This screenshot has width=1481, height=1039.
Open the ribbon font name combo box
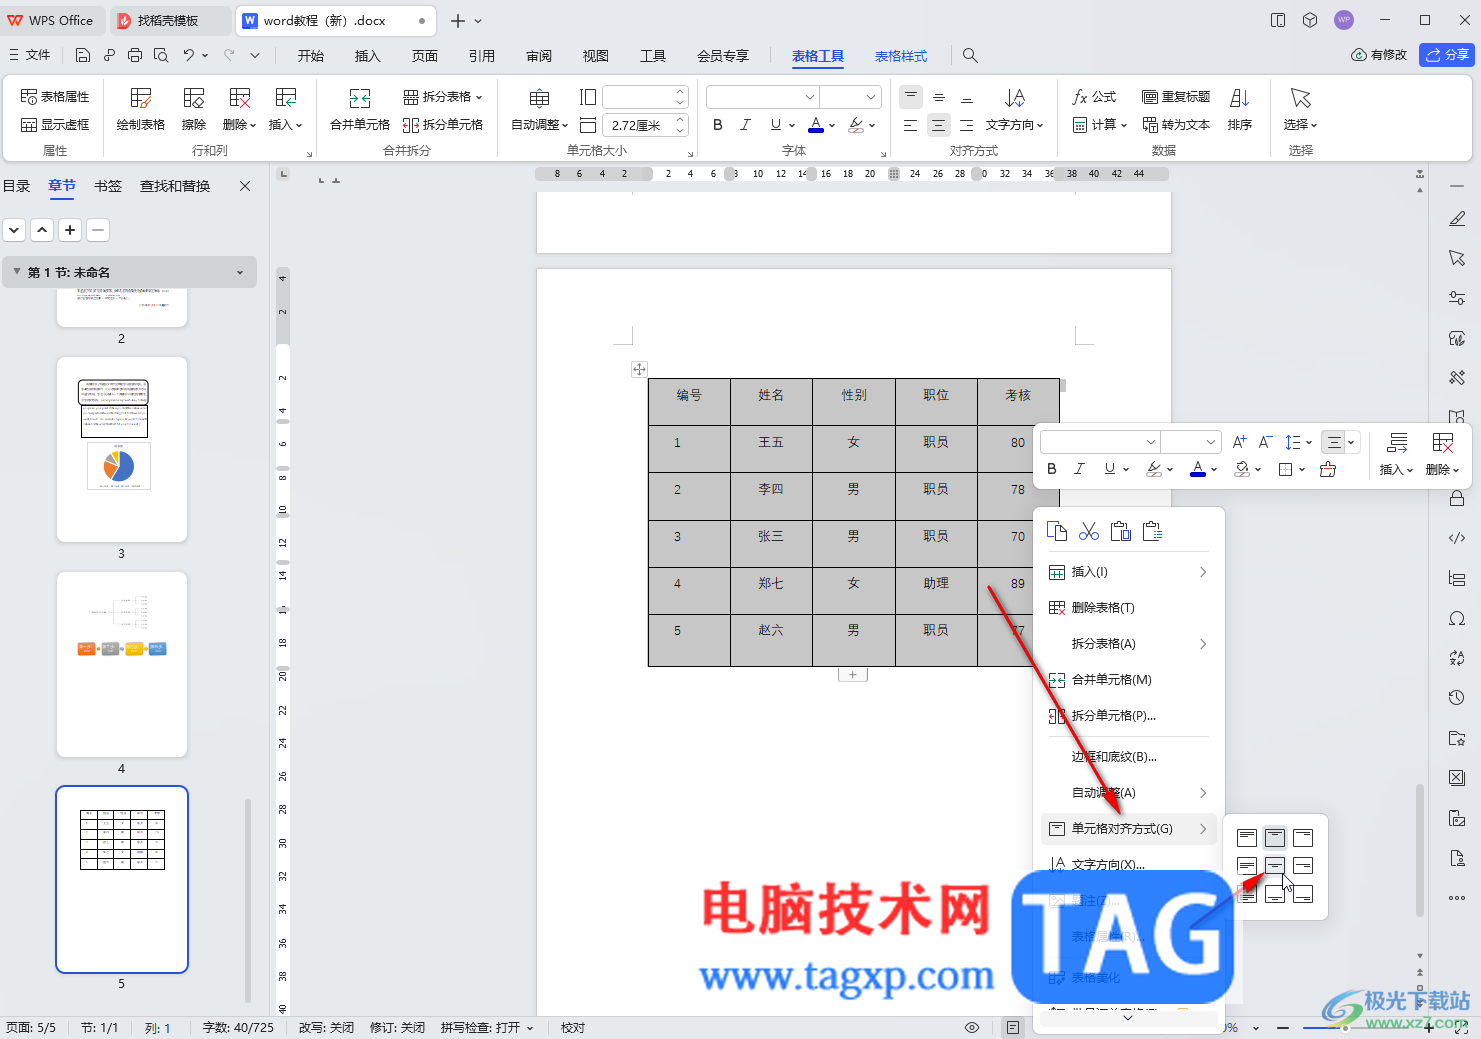(x=762, y=97)
